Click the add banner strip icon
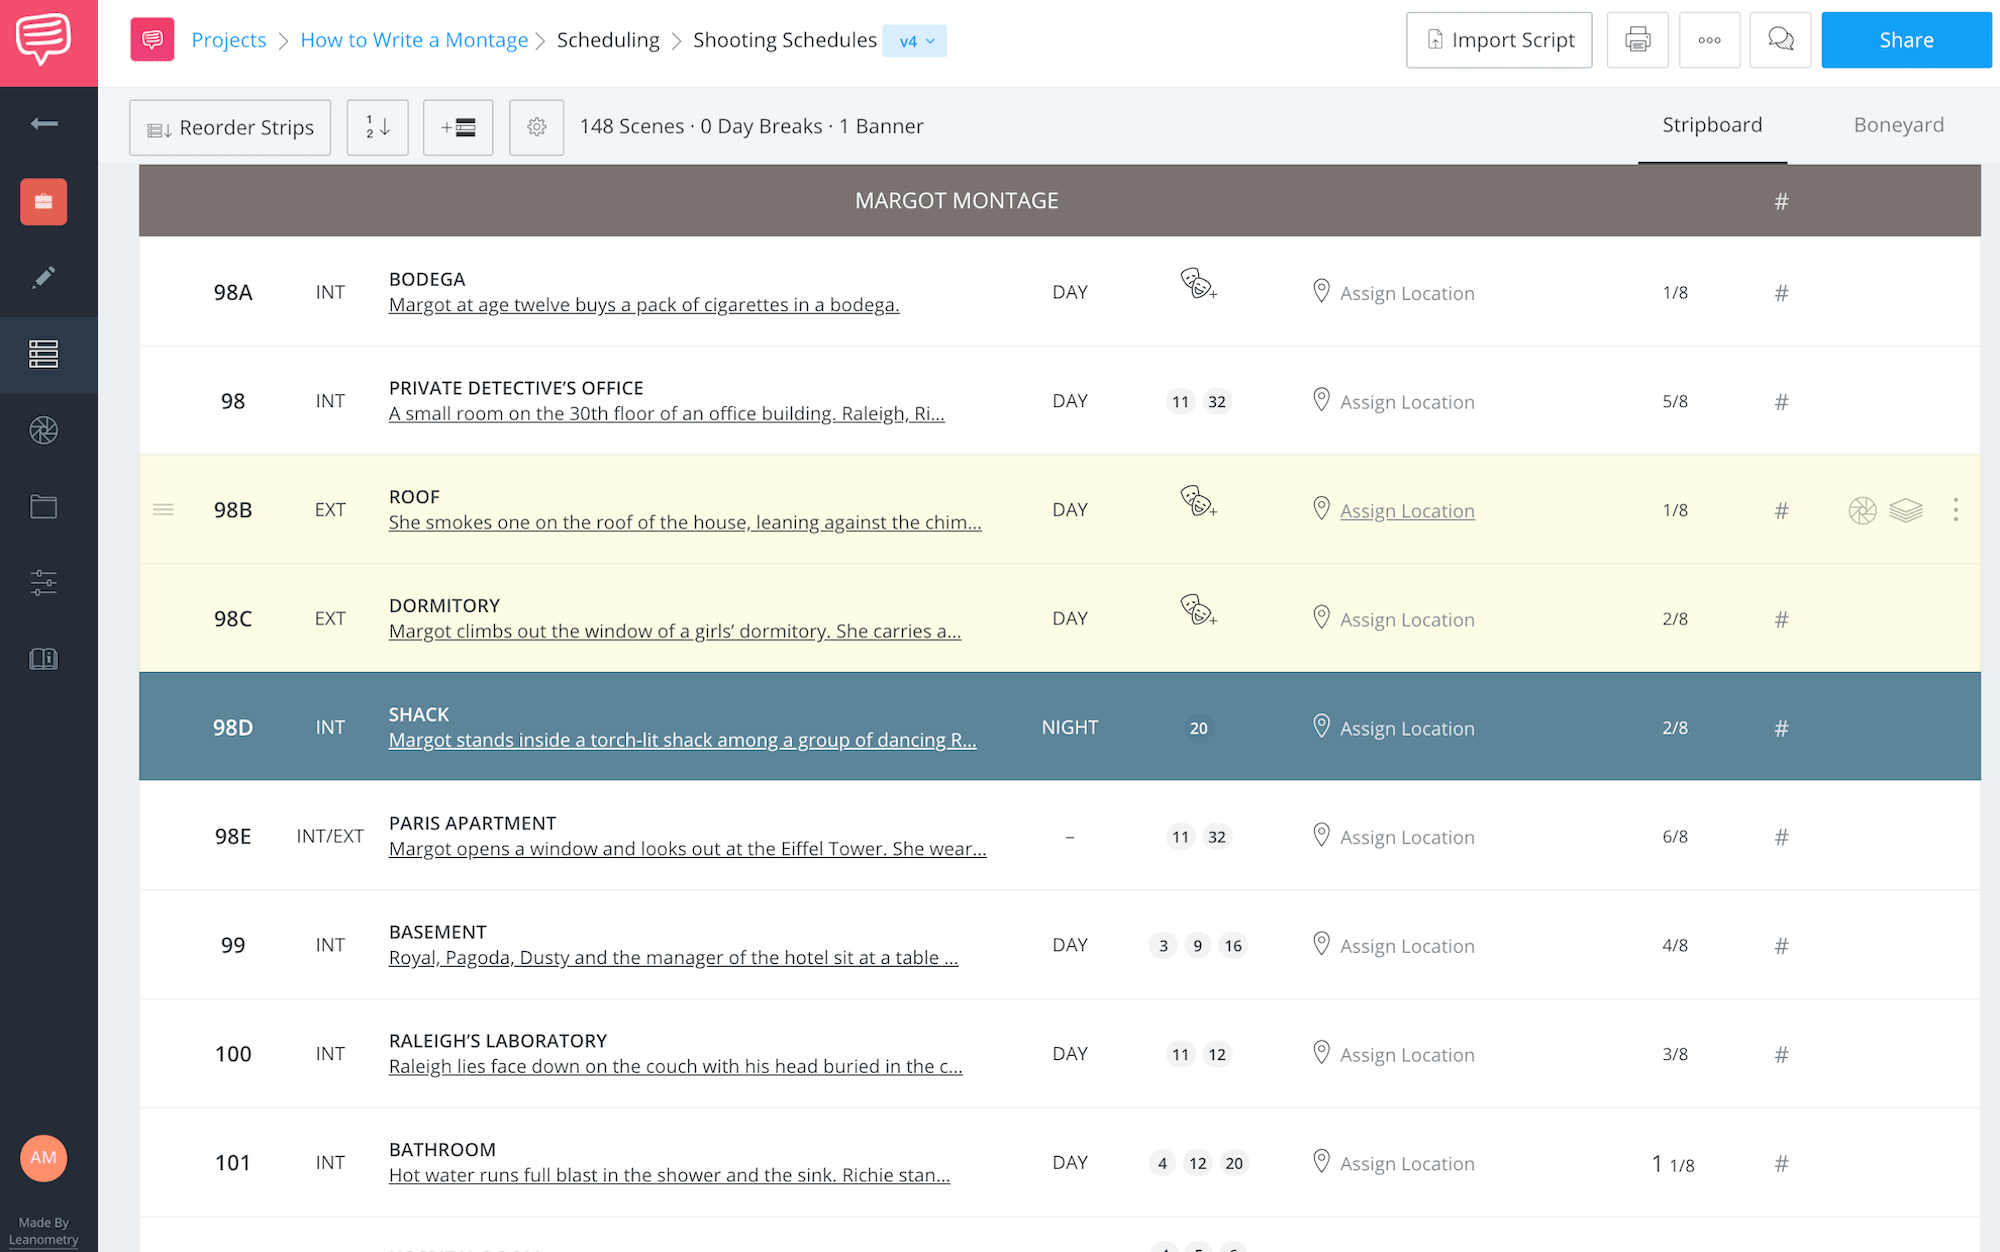 [458, 127]
